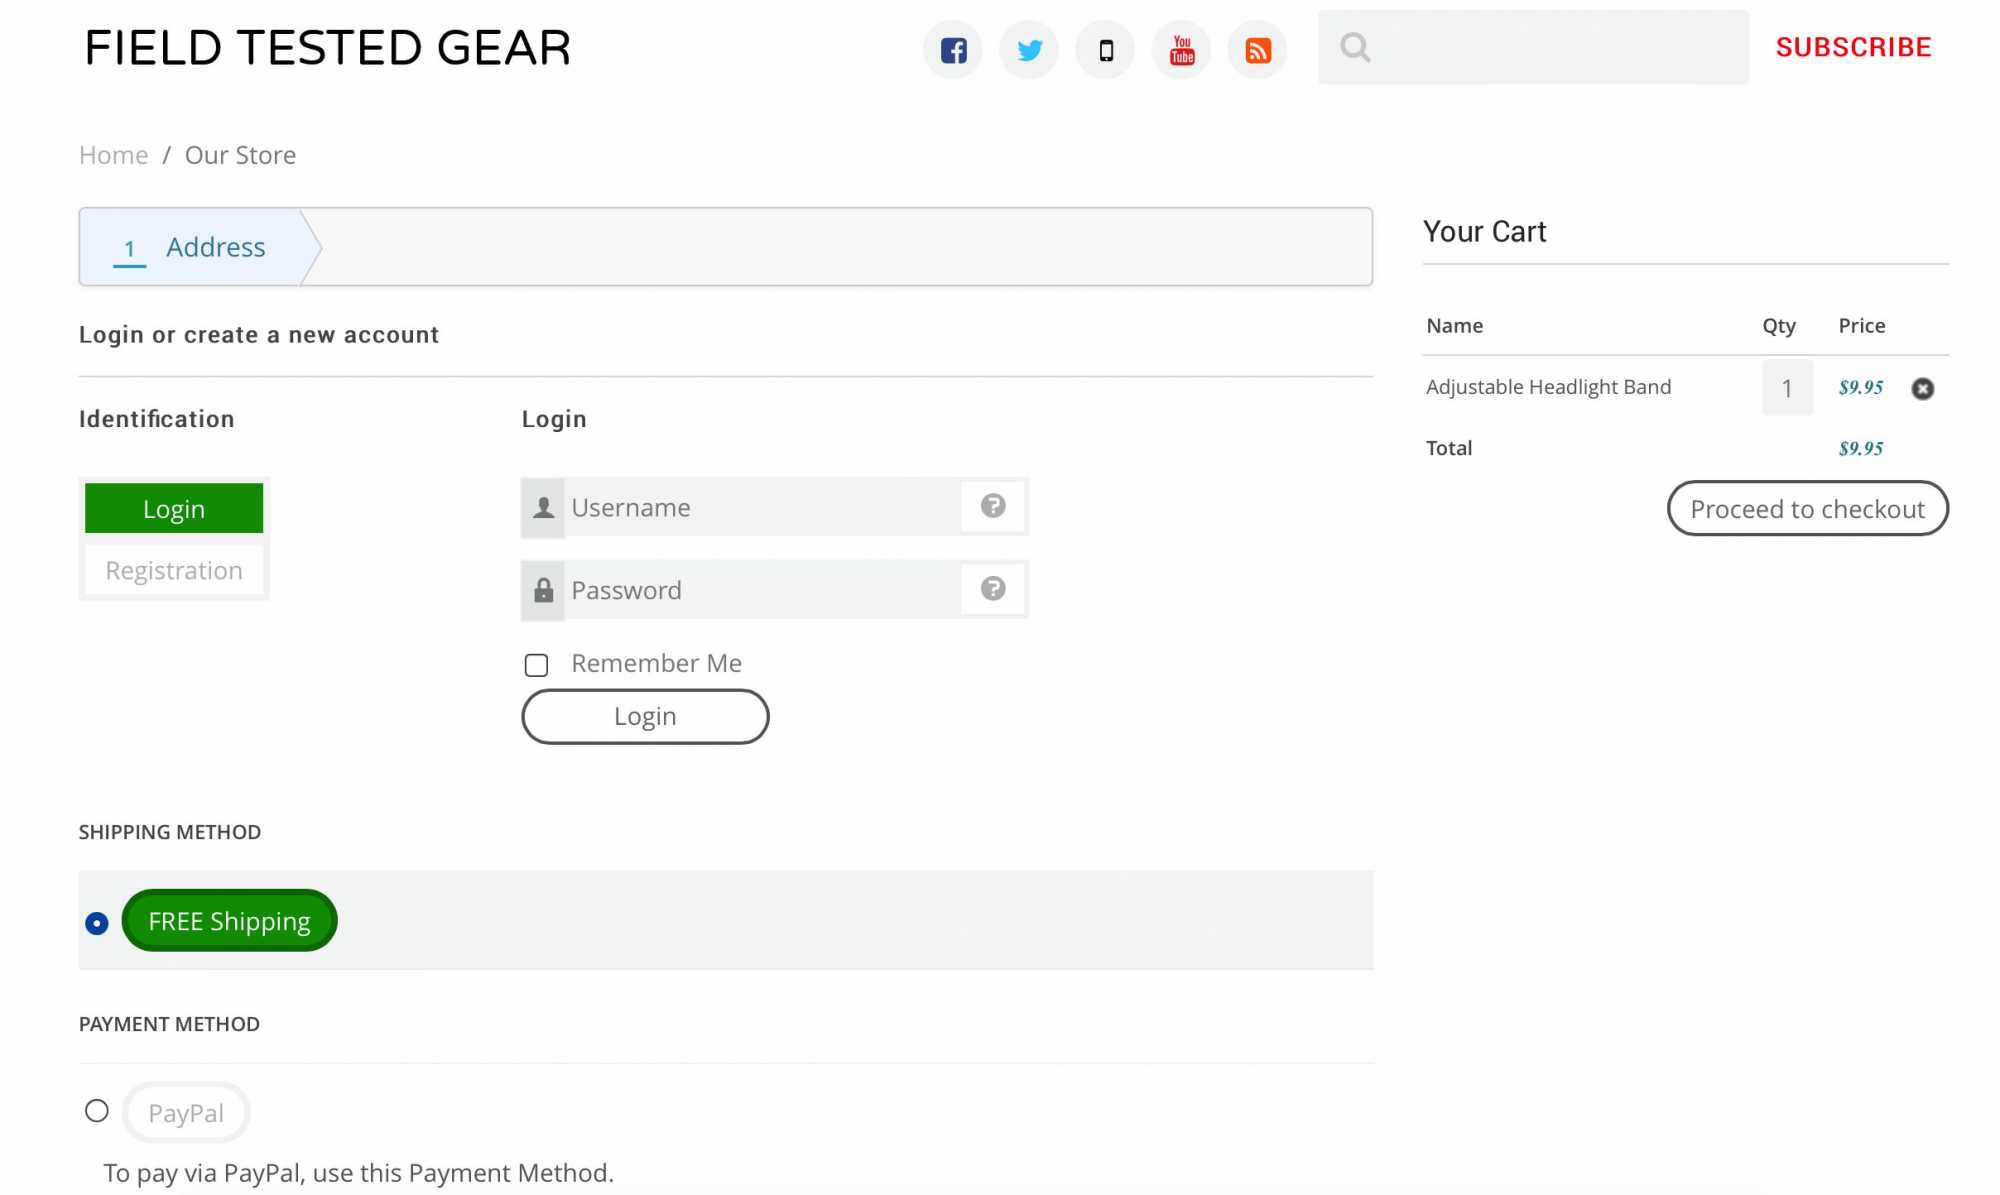The height and width of the screenshot is (1195, 2000).
Task: Go to Home breadcrumb link
Action: [113, 155]
